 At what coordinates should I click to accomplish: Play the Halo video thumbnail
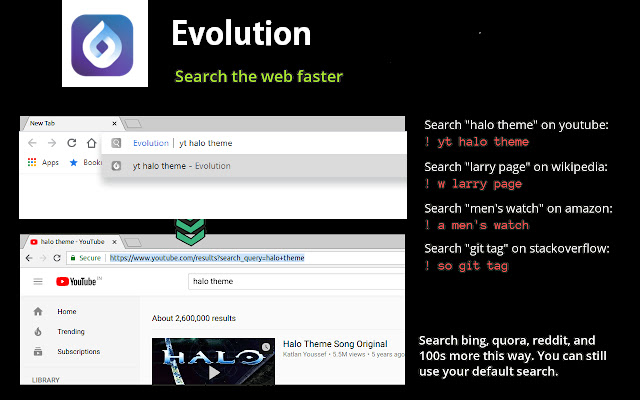[213, 361]
